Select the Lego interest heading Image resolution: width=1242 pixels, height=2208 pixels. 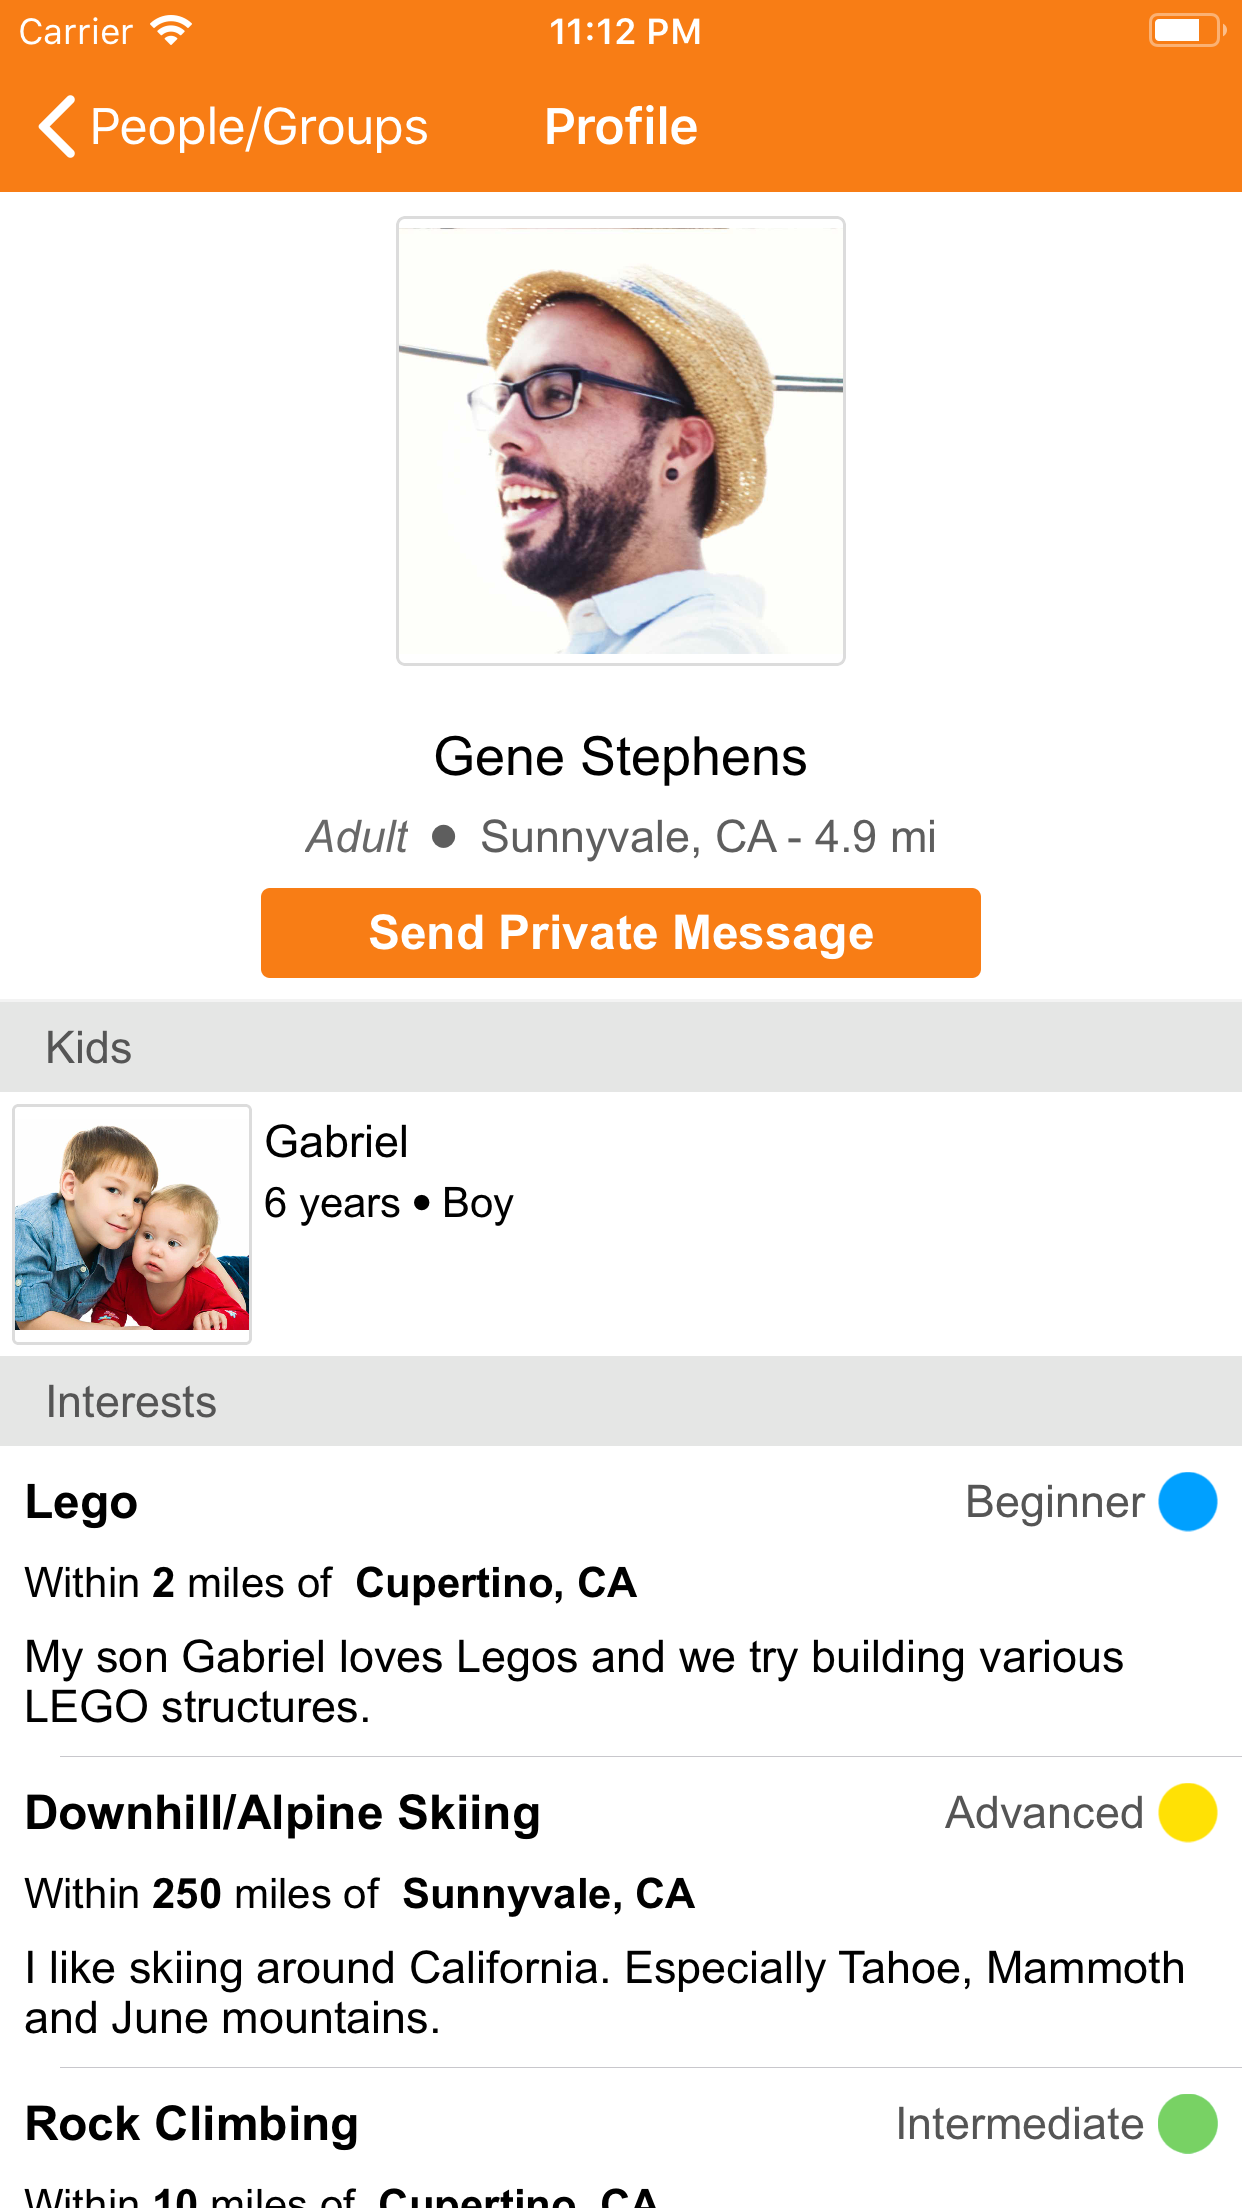point(82,1502)
